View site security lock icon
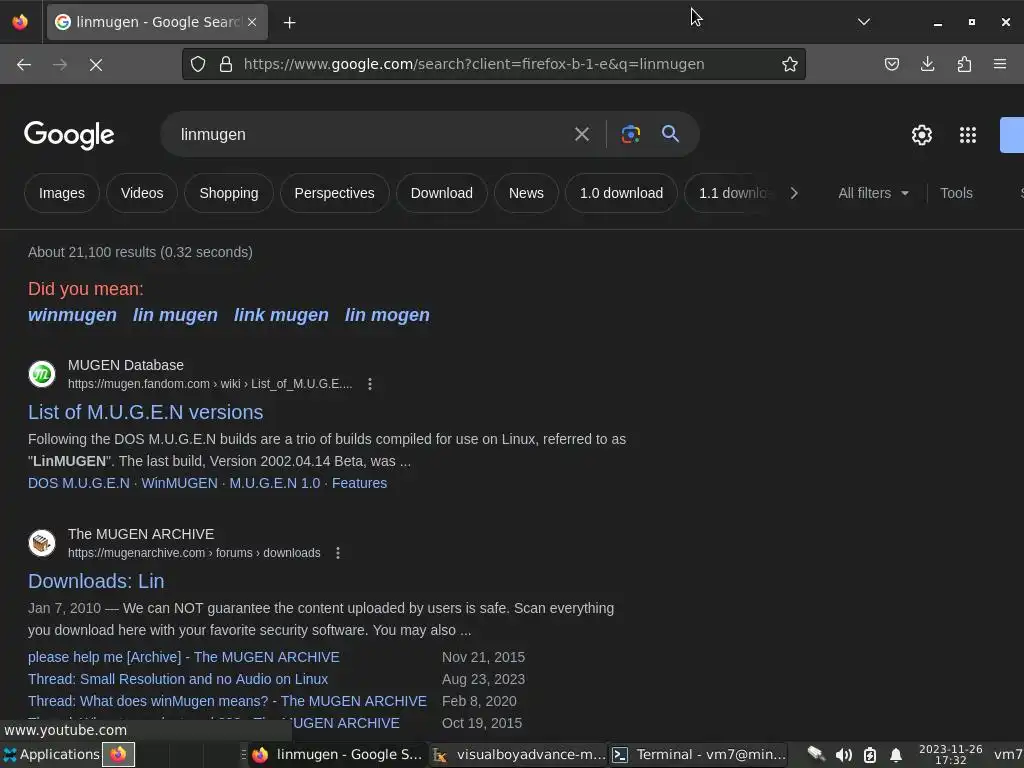This screenshot has width=1024, height=768. (226, 64)
